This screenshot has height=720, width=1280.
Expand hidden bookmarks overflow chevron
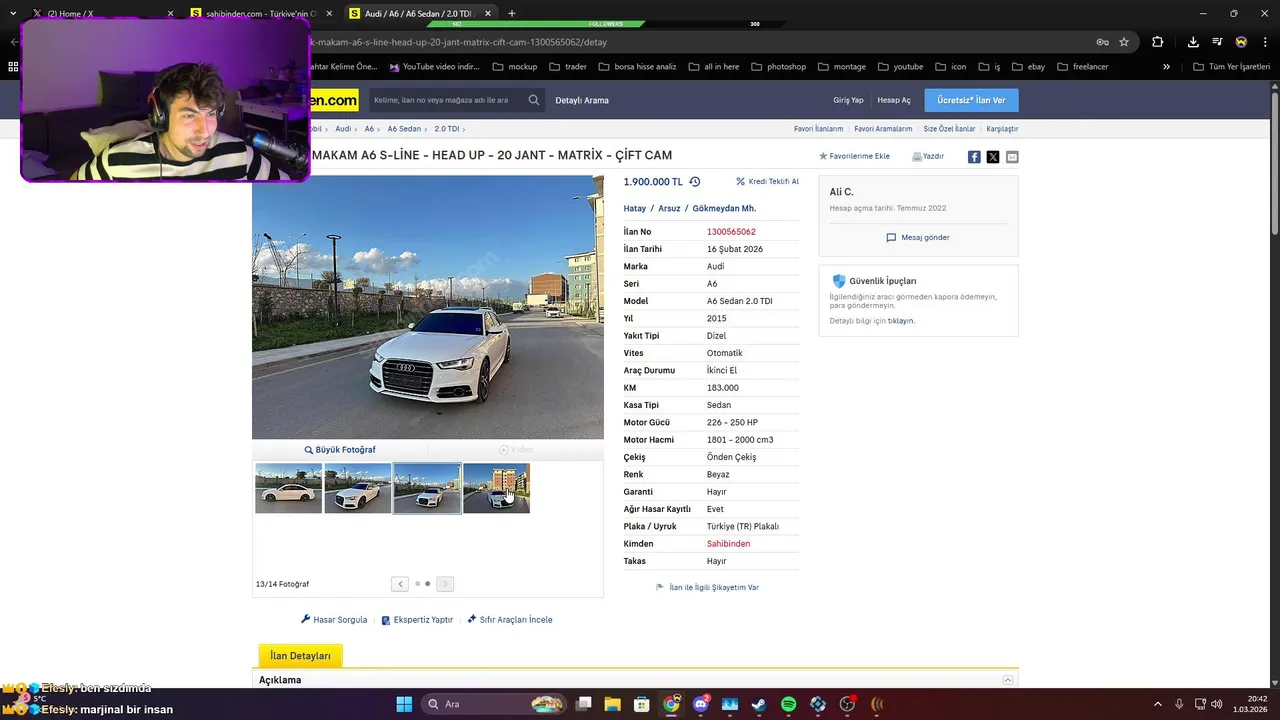click(1166, 67)
